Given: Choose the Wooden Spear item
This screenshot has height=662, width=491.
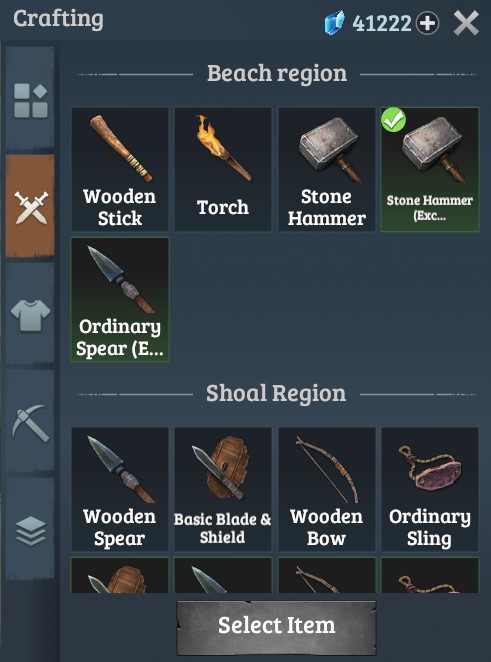Looking at the screenshot, I should pos(120,489).
